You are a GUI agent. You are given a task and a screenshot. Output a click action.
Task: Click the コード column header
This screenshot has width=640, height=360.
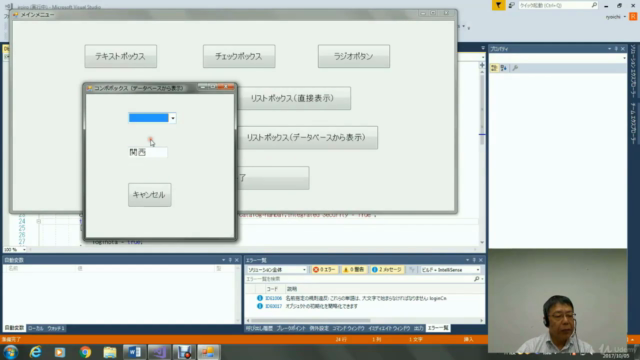point(272,289)
